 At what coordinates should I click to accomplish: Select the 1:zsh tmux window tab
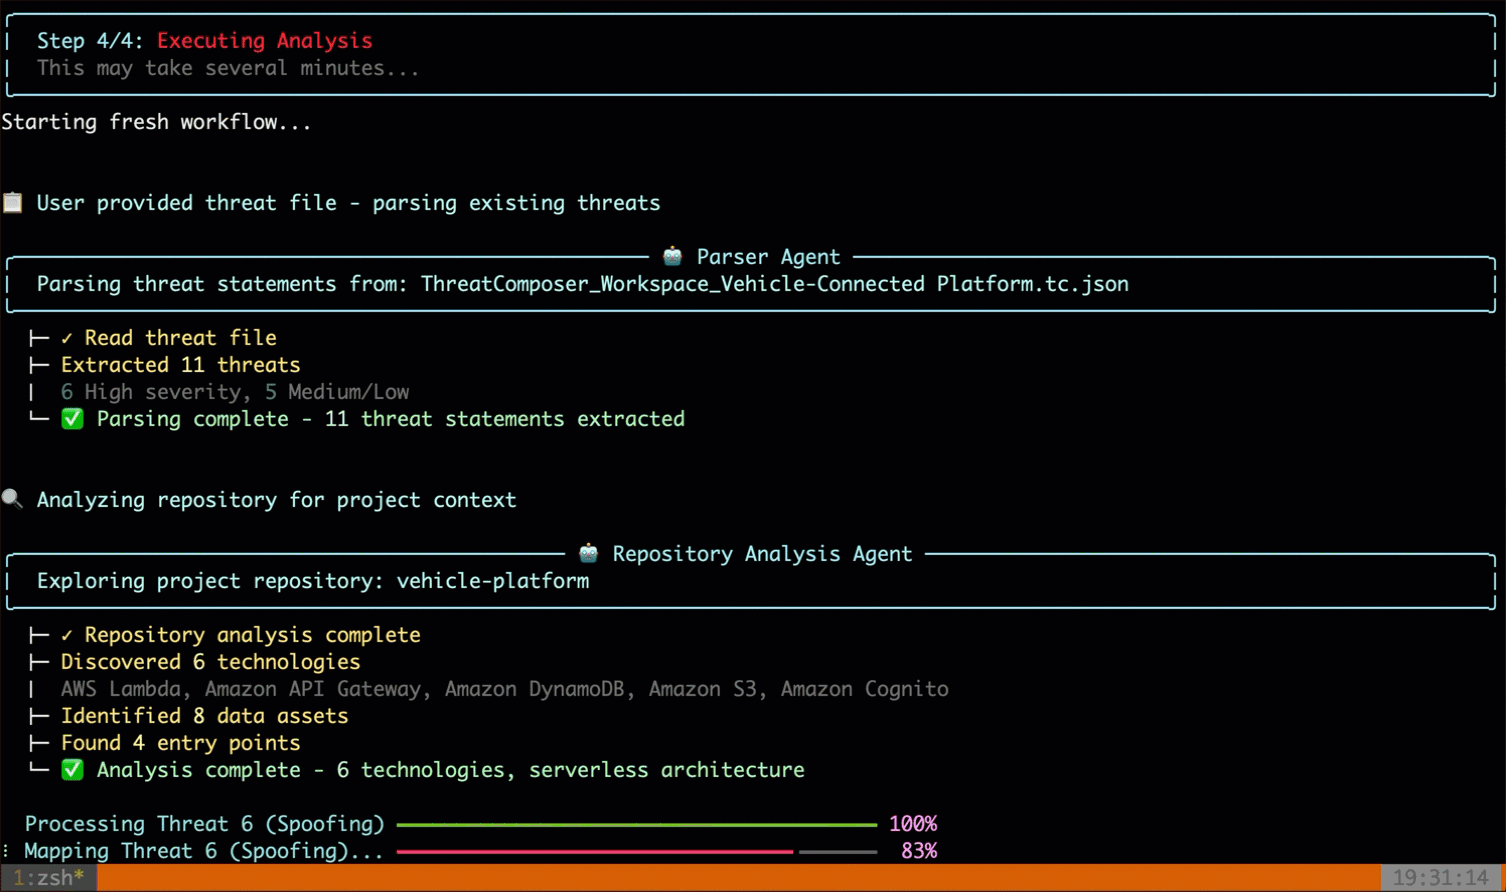(48, 878)
